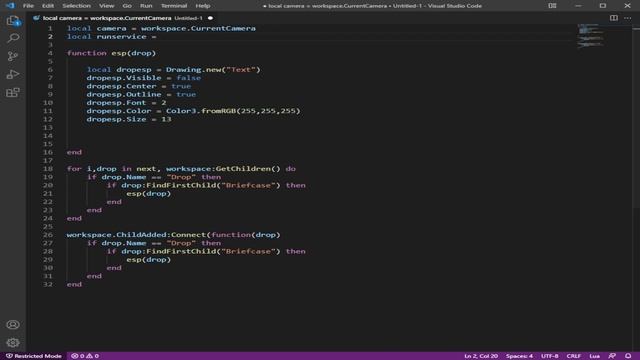Screen dimensions: 640x360
Task: Click the Split Editor Right icon
Action: [613, 18]
